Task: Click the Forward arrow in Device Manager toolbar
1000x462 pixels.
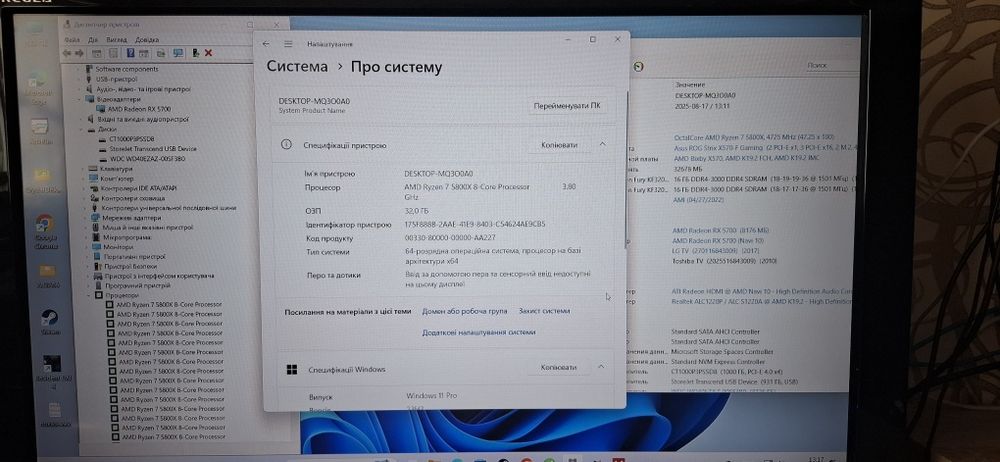Action: point(79,53)
